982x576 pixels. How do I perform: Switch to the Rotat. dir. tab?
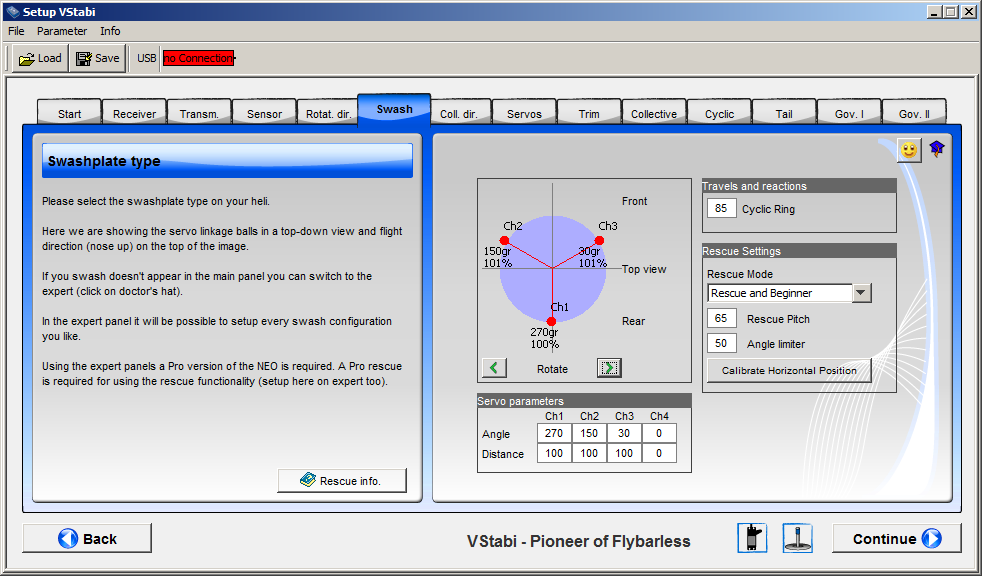click(x=329, y=113)
